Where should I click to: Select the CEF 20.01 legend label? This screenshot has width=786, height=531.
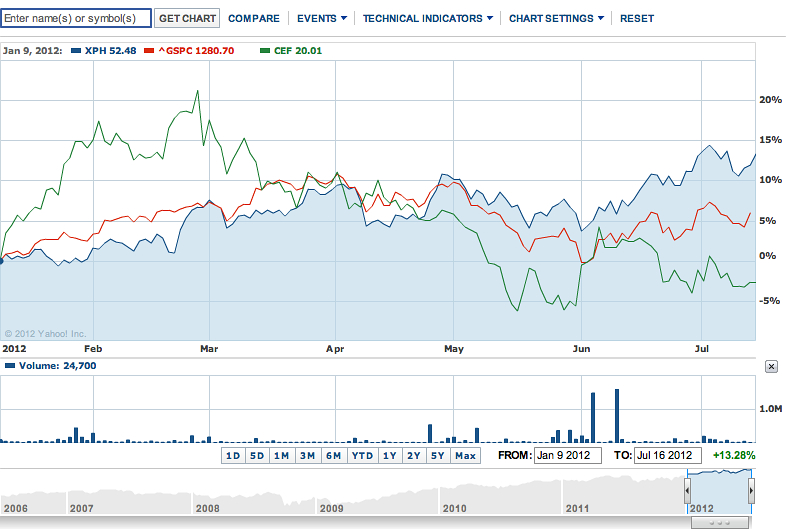coord(298,51)
